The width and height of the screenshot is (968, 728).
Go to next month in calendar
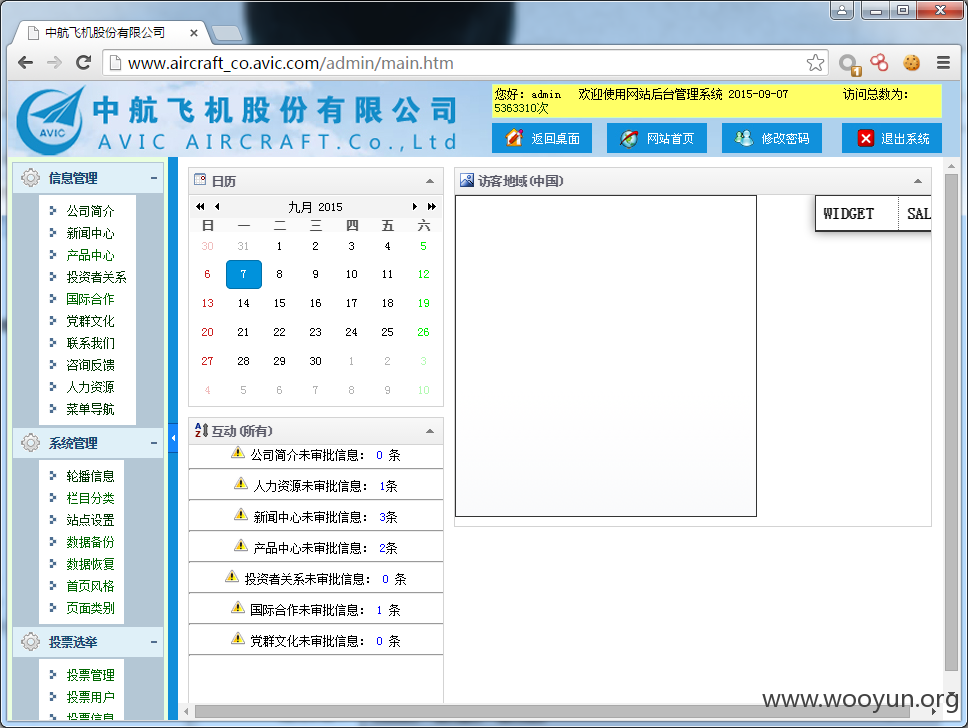pyautogui.click(x=415, y=206)
